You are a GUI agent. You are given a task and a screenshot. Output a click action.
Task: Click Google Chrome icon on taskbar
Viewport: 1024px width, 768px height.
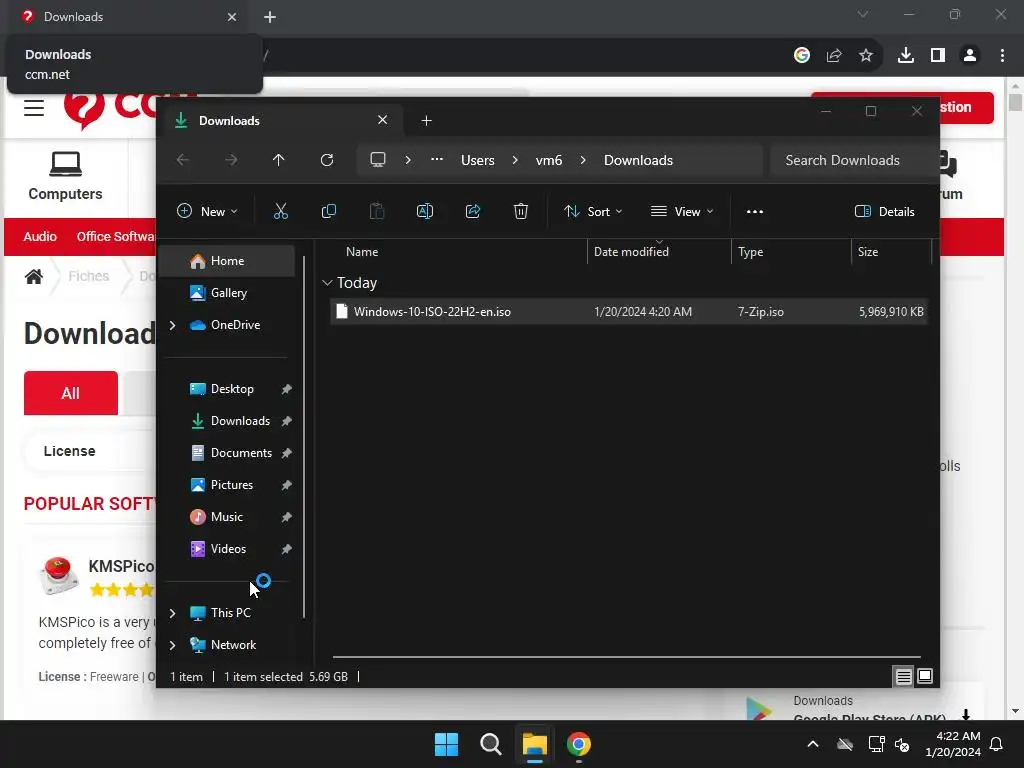click(x=579, y=744)
